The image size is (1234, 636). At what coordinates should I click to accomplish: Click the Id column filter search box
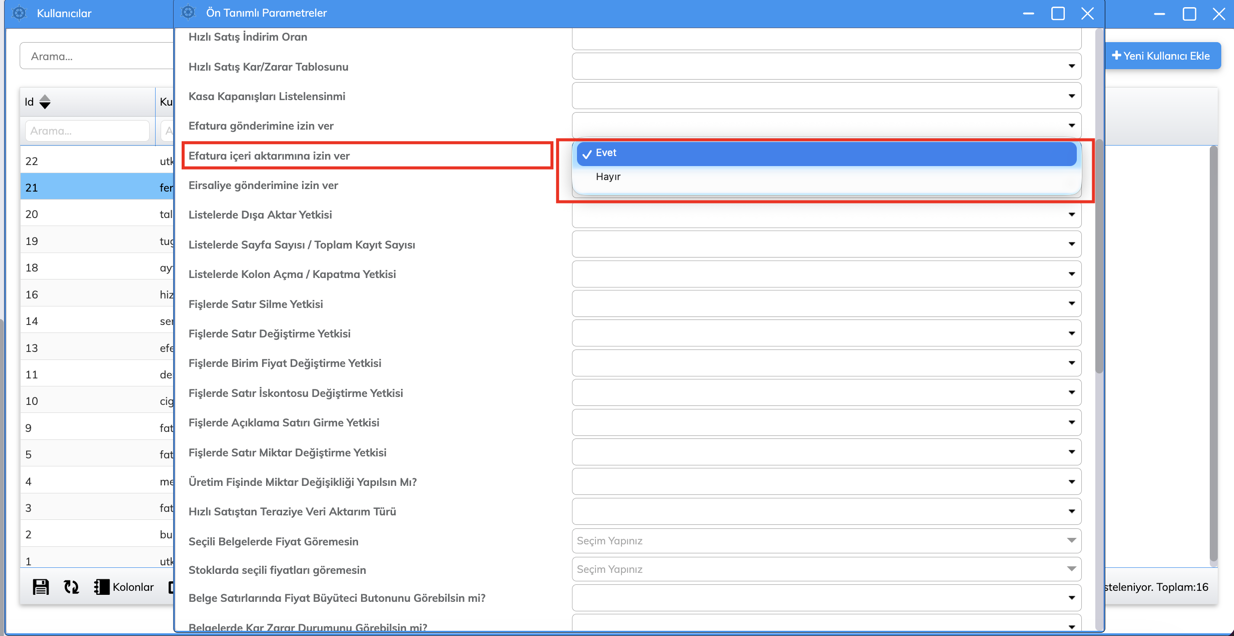(86, 131)
